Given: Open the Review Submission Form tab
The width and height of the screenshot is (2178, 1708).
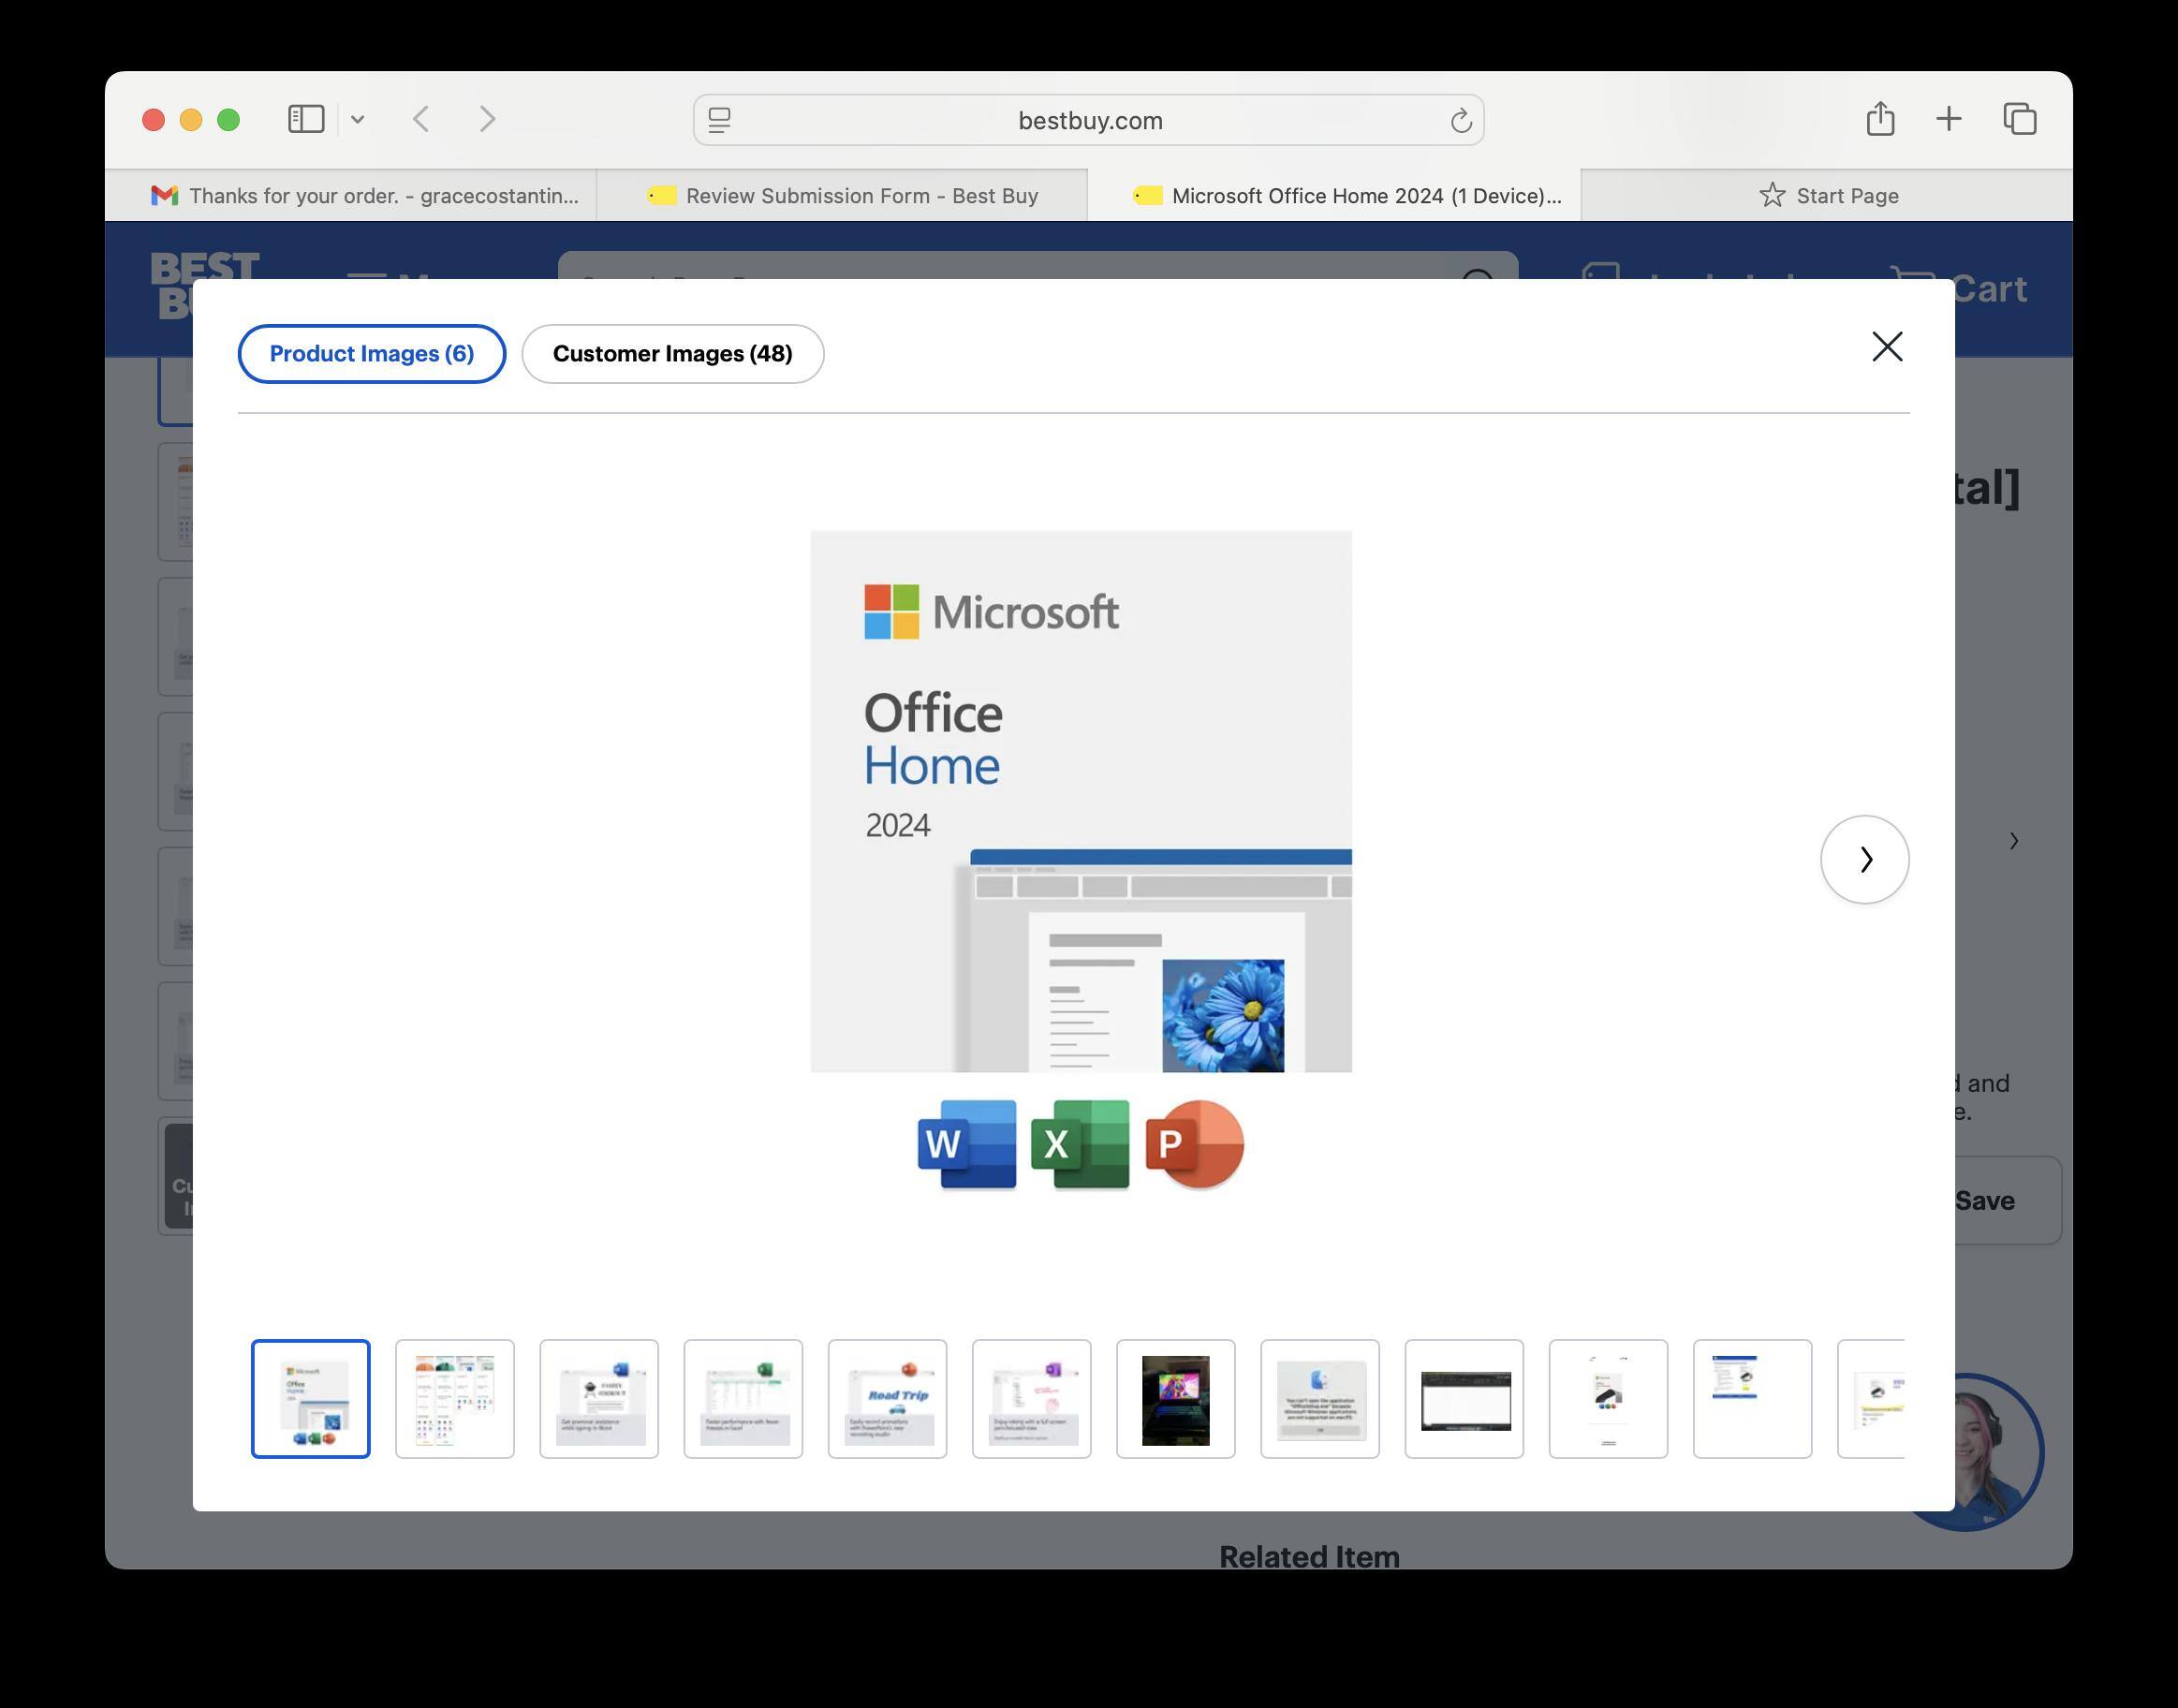Looking at the screenshot, I should pyautogui.click(x=842, y=196).
